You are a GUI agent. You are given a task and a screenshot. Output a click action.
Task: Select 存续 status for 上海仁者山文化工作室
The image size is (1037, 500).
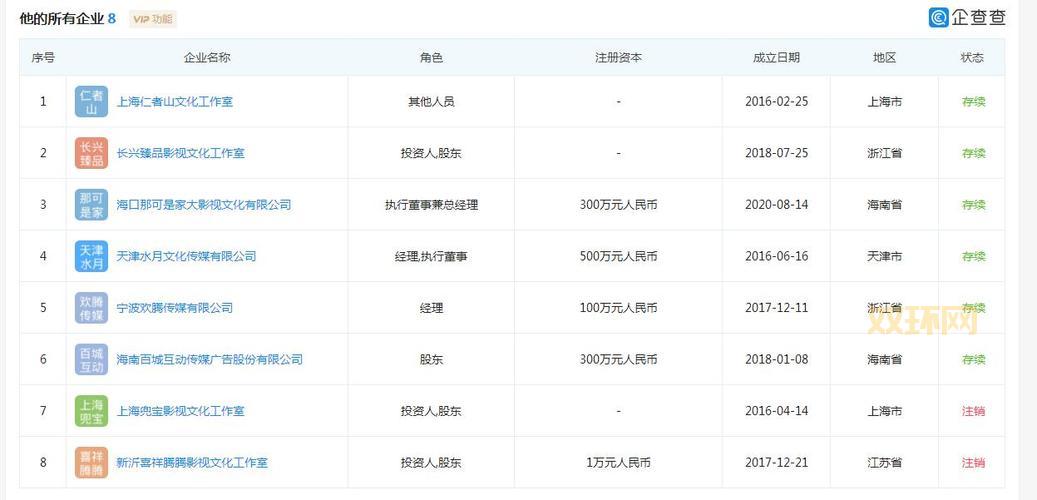click(x=973, y=102)
